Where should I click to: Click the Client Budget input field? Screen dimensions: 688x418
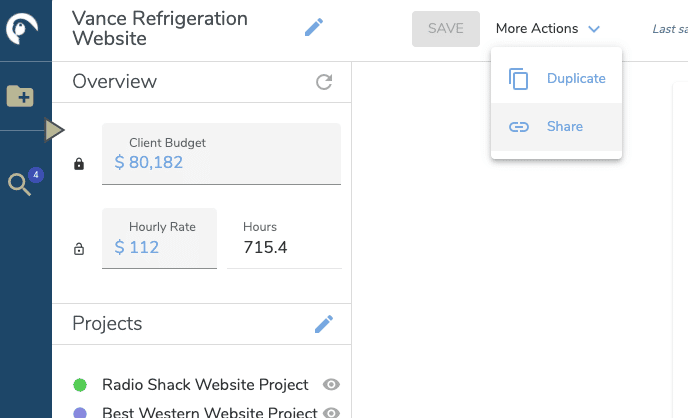pyautogui.click(x=221, y=162)
